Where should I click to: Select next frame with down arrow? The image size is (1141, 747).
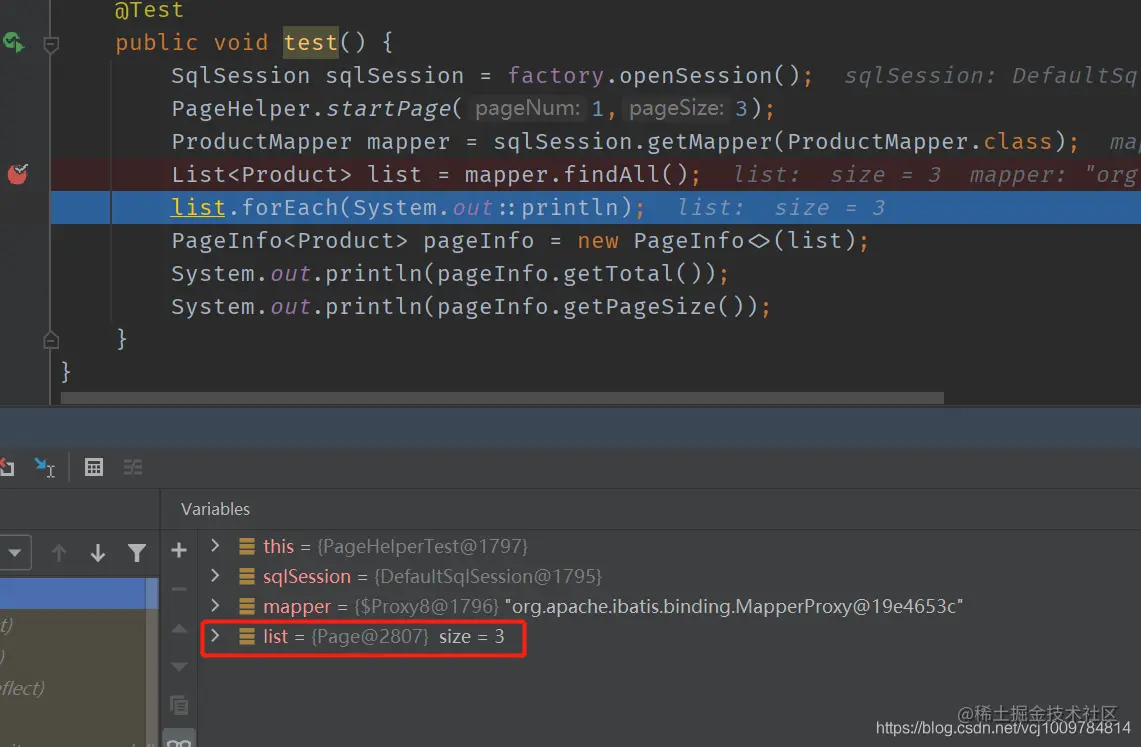click(x=98, y=554)
